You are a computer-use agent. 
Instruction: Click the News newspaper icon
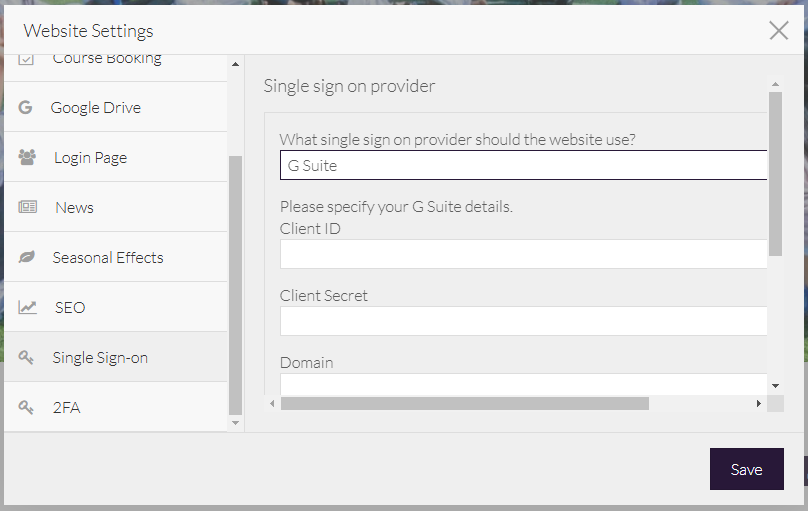click(x=27, y=207)
